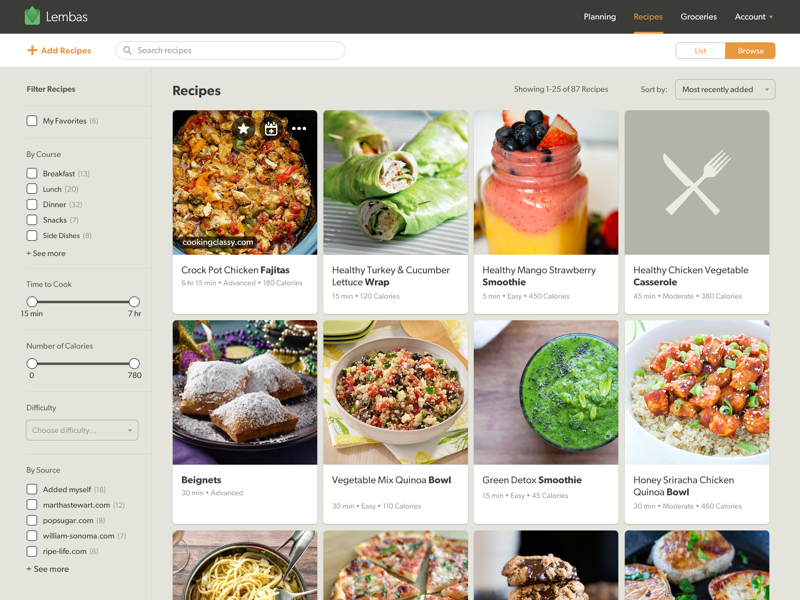
Task: Open the spaghetti pot recipe photo
Action: point(245,565)
